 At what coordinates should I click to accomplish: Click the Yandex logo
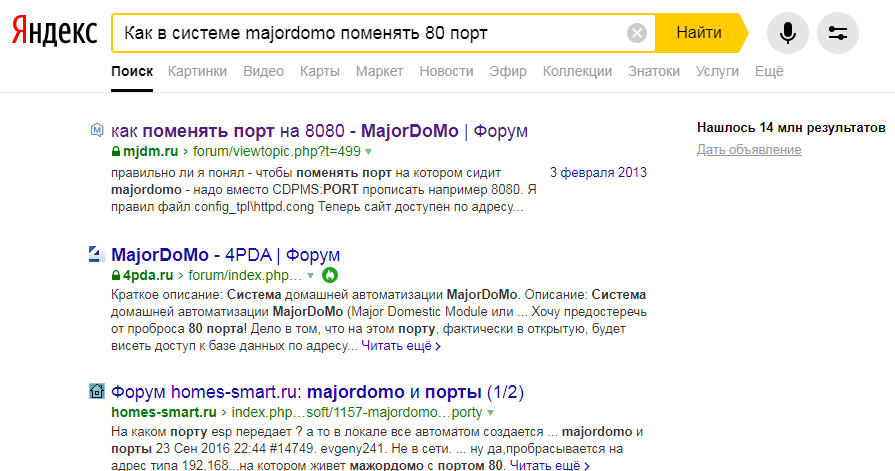tap(54, 33)
